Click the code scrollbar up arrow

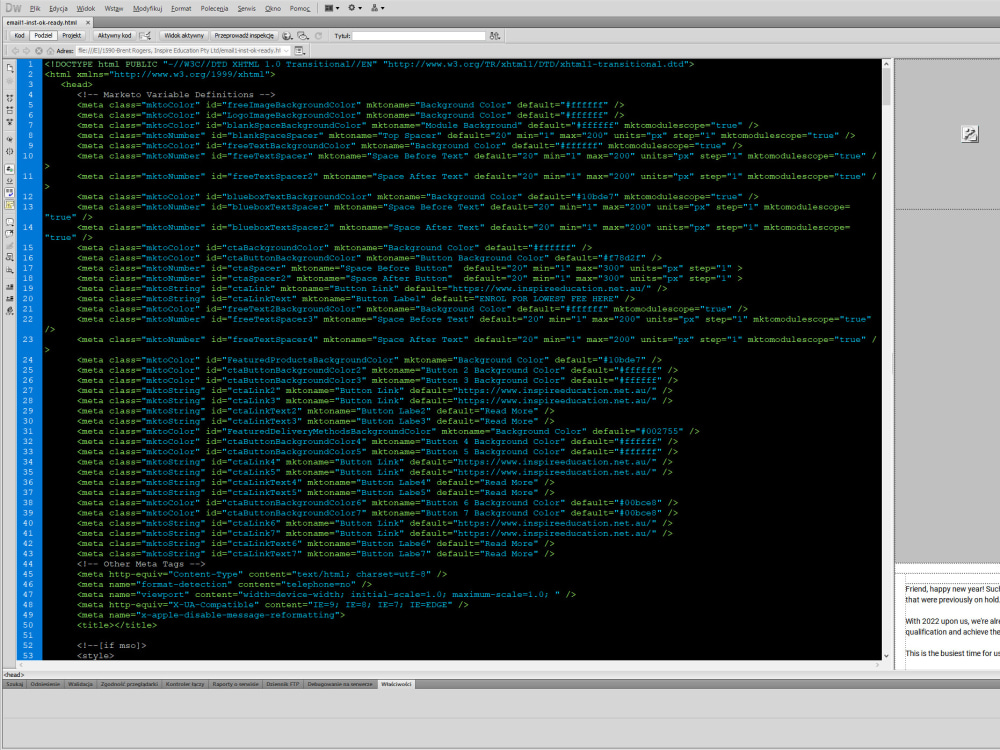[886, 64]
